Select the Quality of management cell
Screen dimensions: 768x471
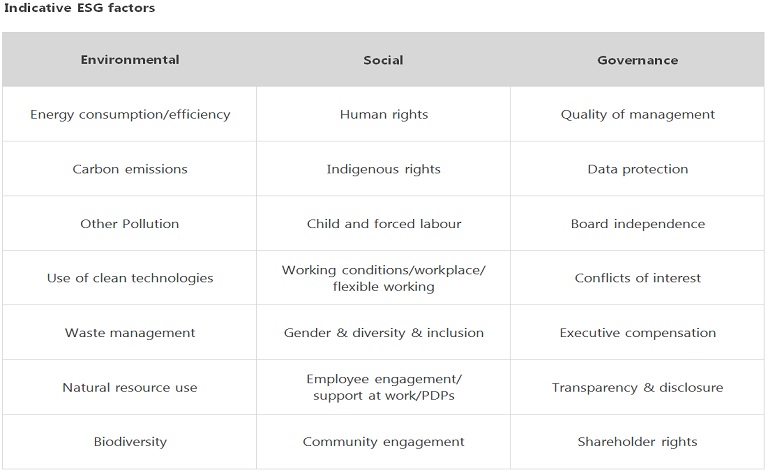(637, 114)
